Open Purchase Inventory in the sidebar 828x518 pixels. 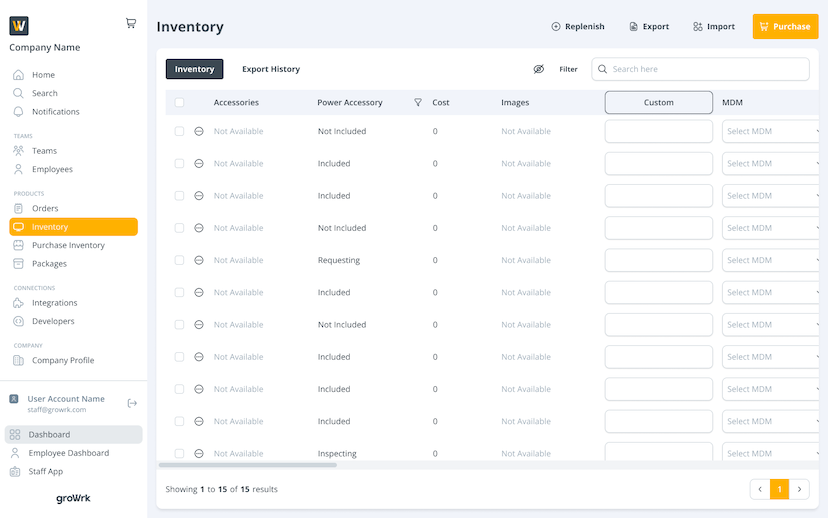click(68, 245)
